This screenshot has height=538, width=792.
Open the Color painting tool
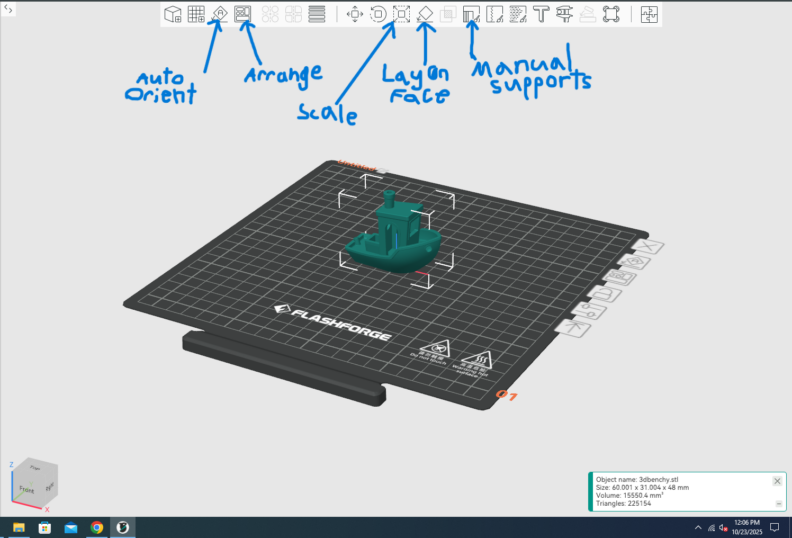[x=518, y=14]
